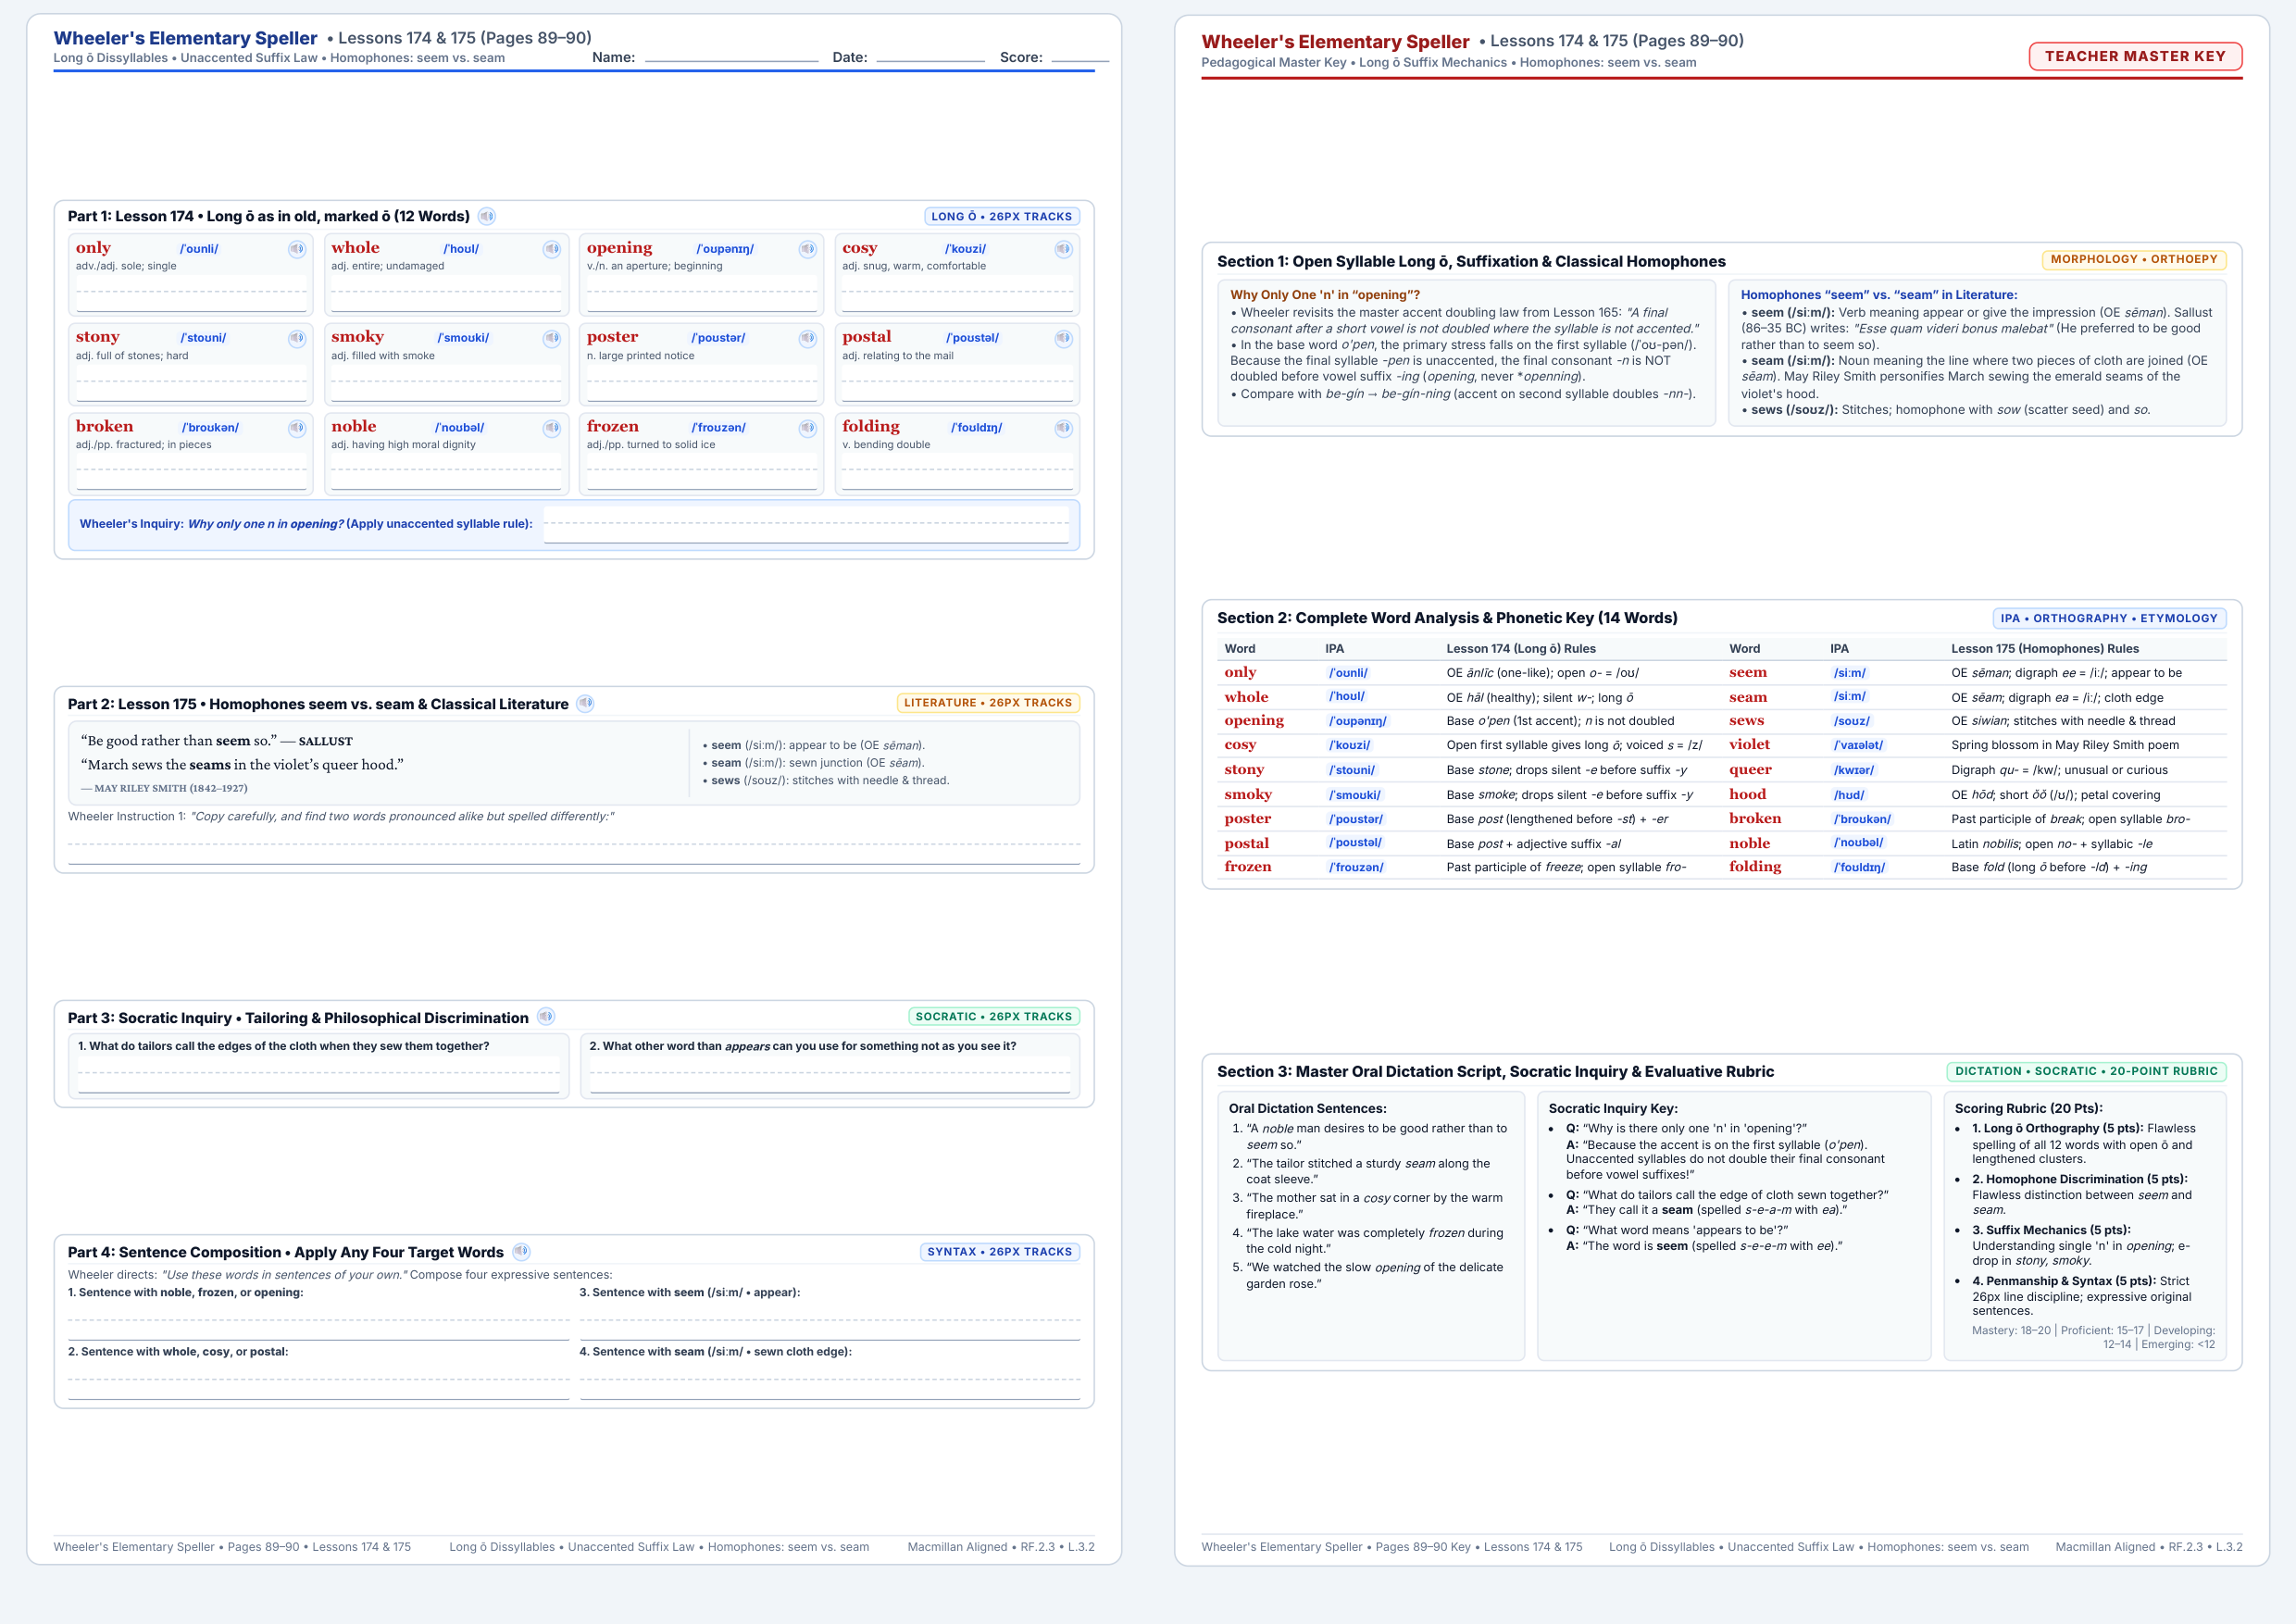
Task: Click writing line under noble, frozen, opening prompt
Action: pos(318,1322)
